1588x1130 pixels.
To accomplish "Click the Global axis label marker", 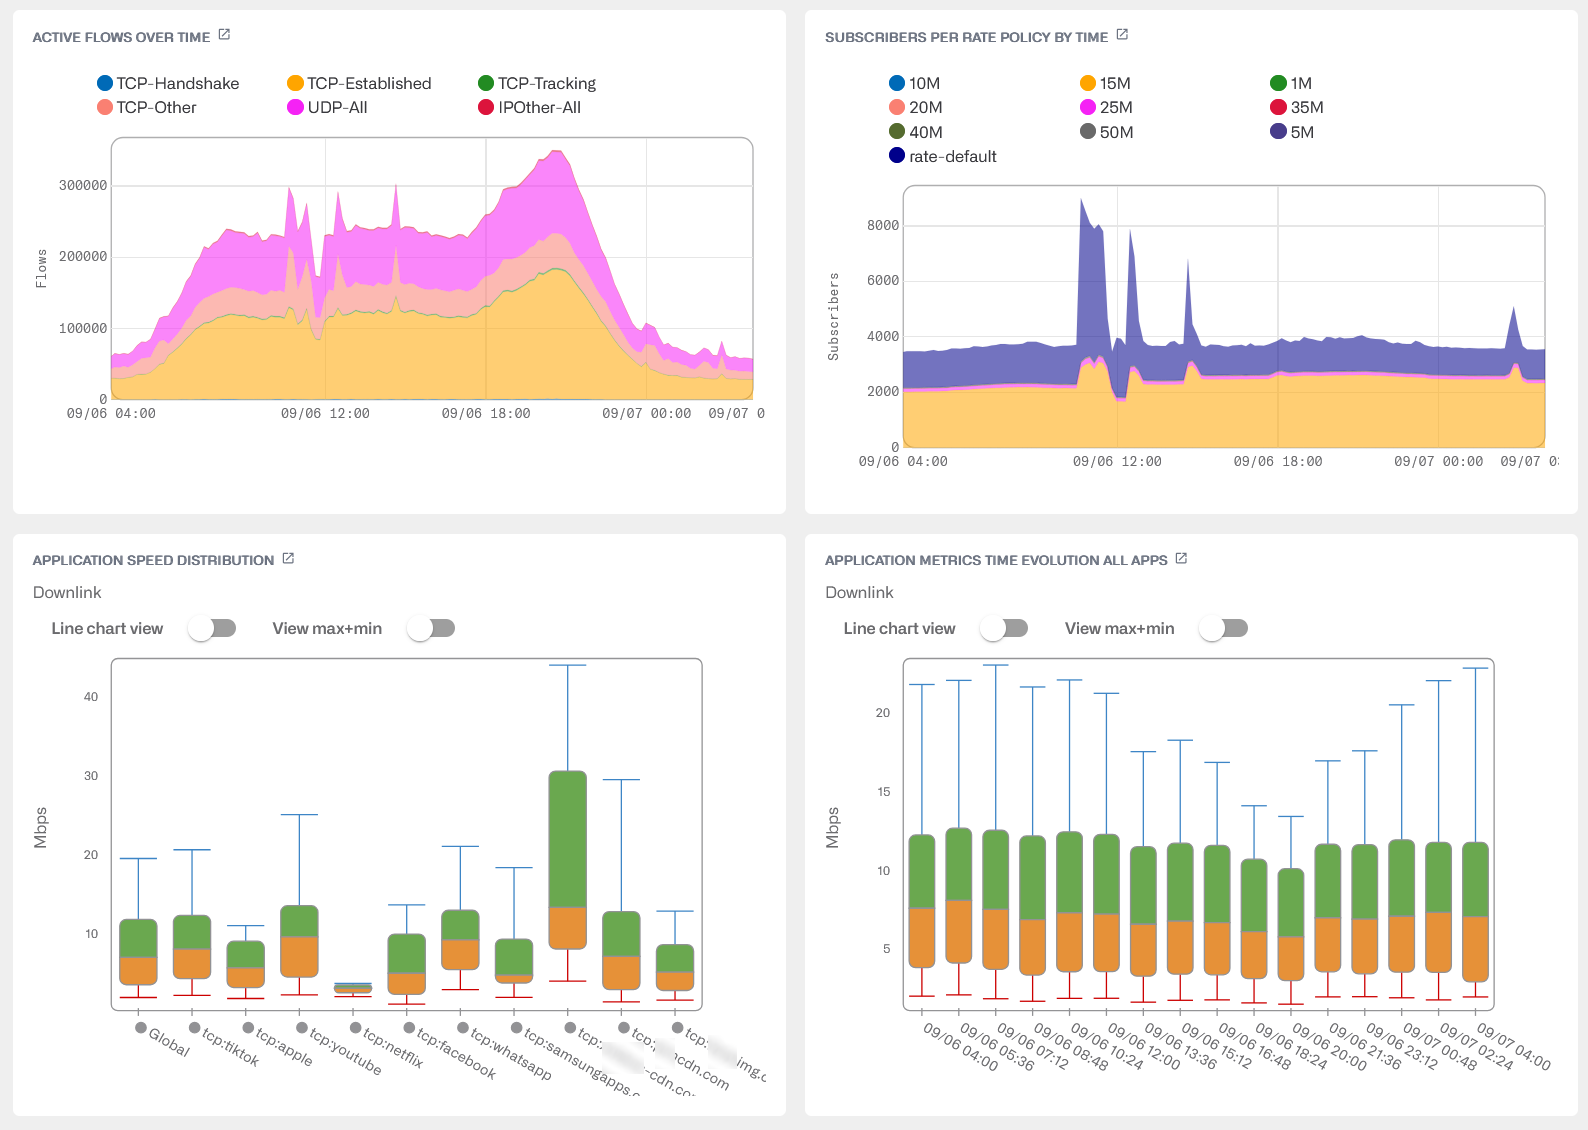I will [x=141, y=1027].
